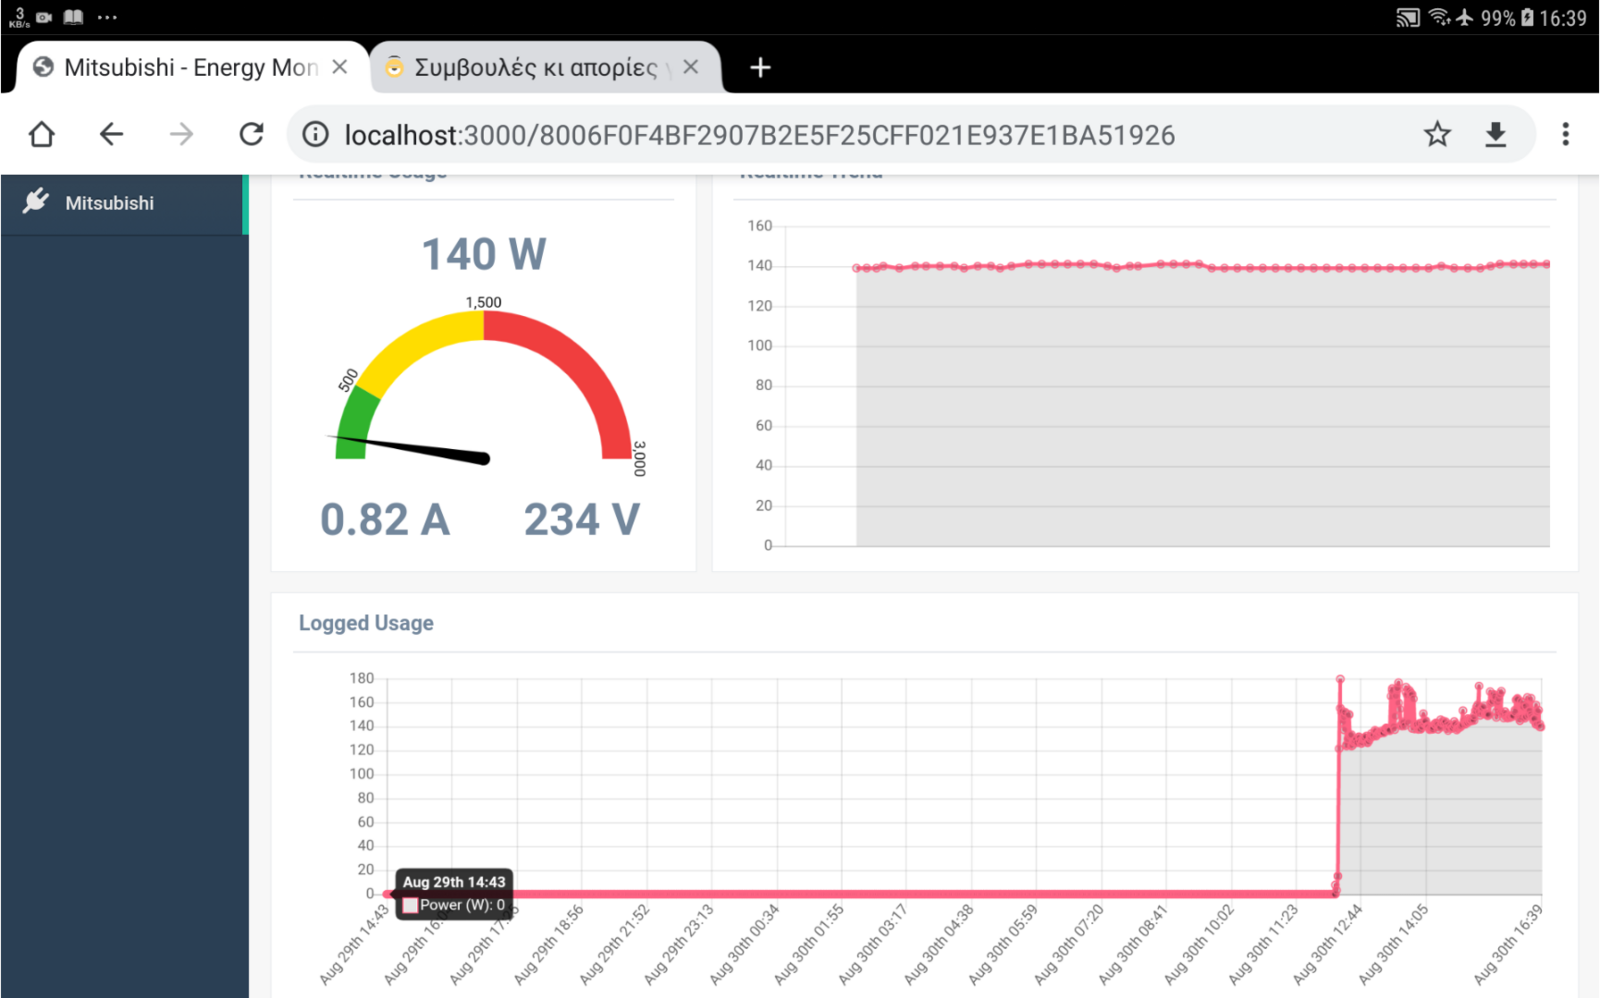Tap the battery indicator icon

1527,17
